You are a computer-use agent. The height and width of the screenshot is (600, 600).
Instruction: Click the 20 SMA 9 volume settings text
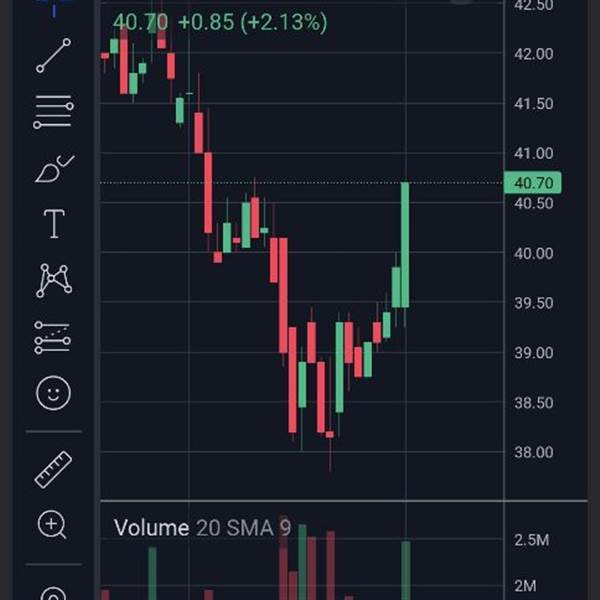(243, 528)
